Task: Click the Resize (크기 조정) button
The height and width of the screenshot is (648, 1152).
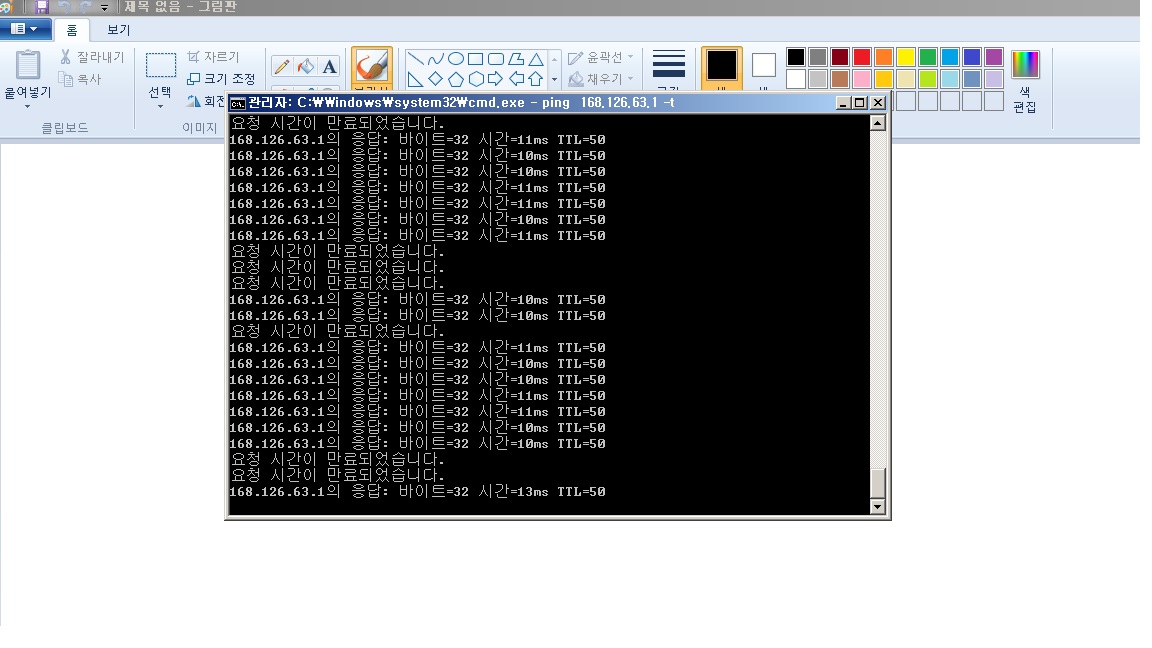Action: pos(221,79)
